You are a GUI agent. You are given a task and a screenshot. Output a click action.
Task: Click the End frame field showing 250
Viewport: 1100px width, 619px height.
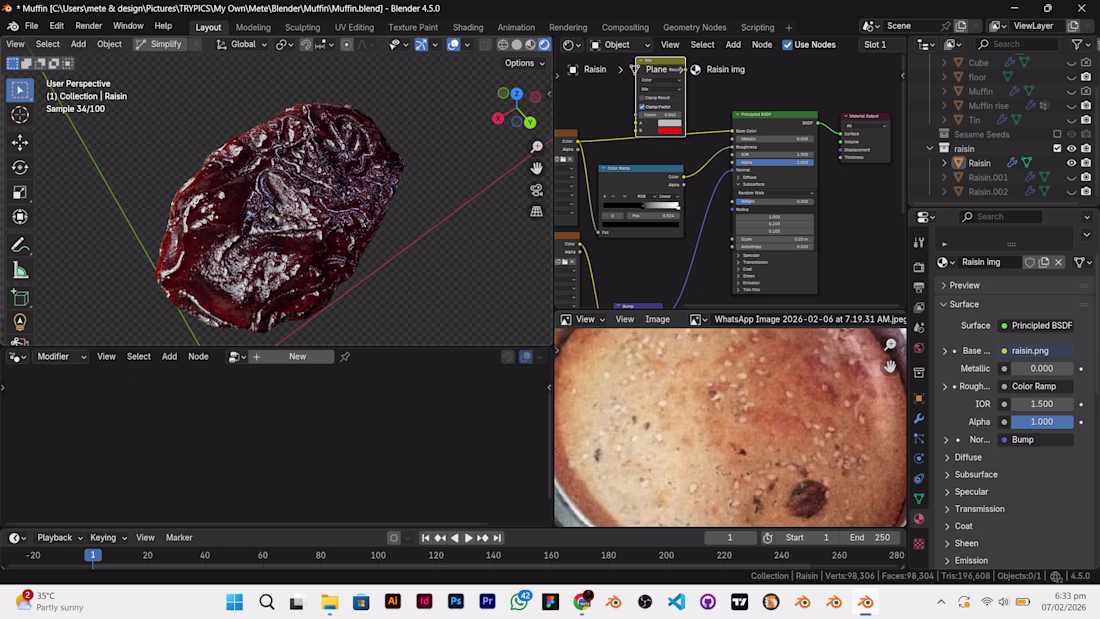870,538
